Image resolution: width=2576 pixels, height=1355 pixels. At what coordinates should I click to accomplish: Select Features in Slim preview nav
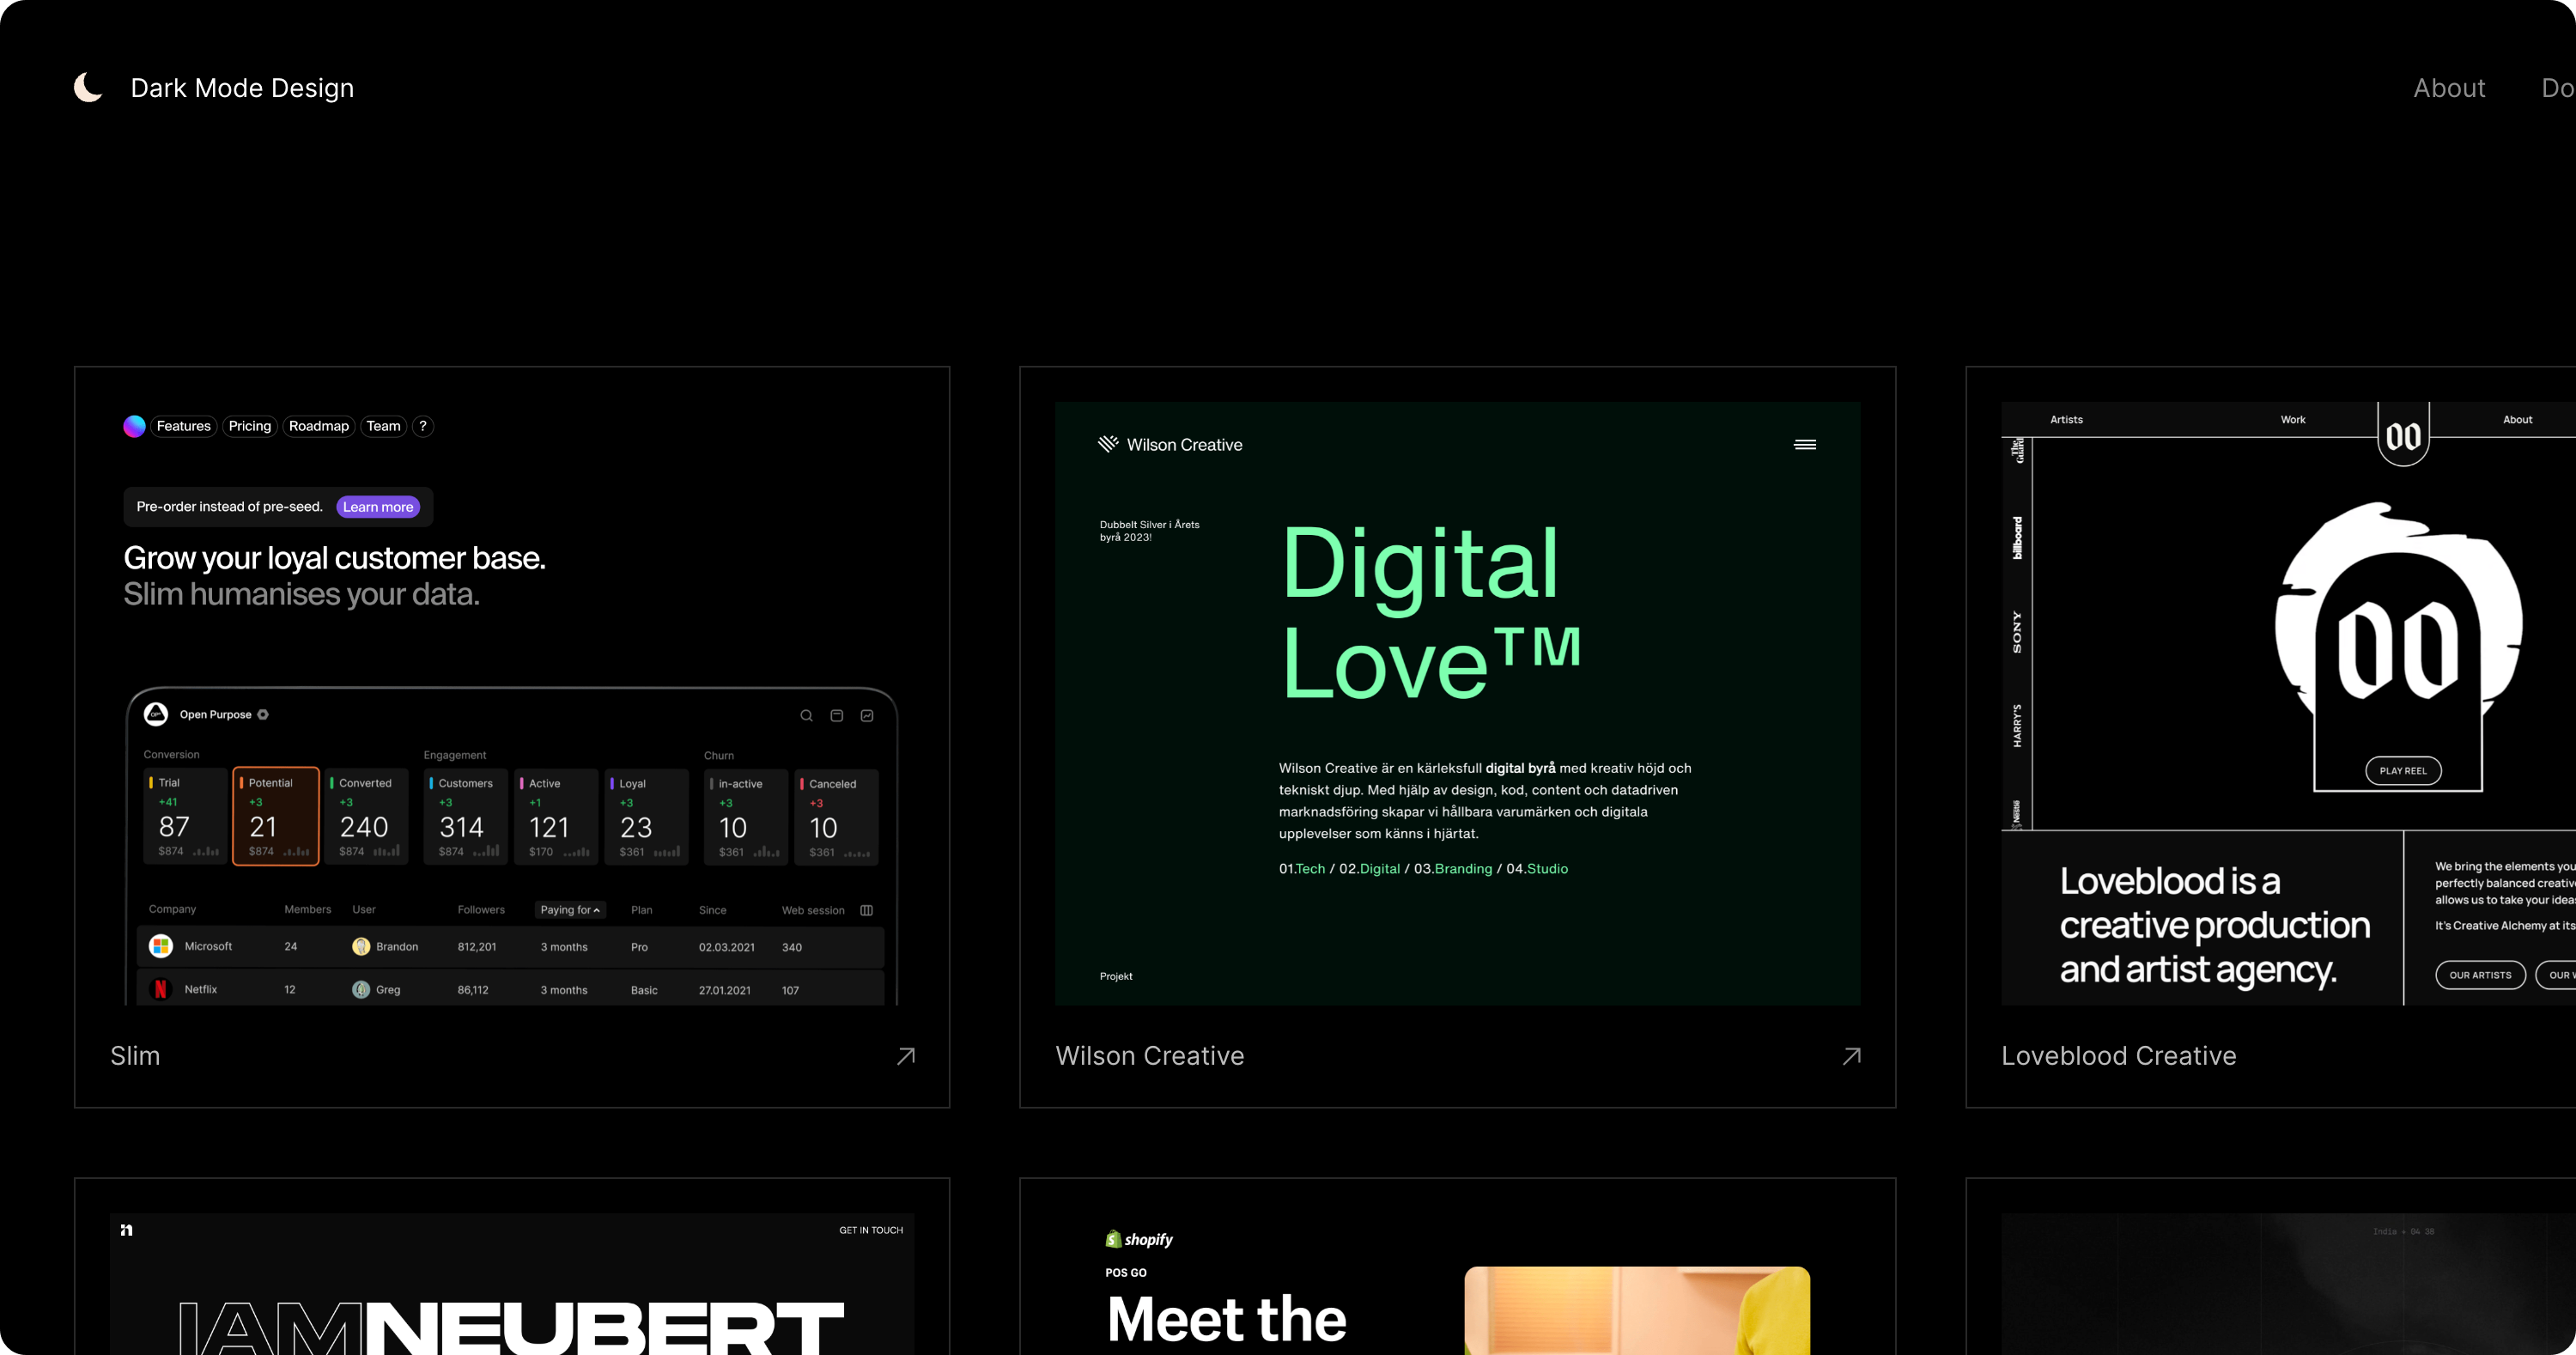(x=184, y=426)
